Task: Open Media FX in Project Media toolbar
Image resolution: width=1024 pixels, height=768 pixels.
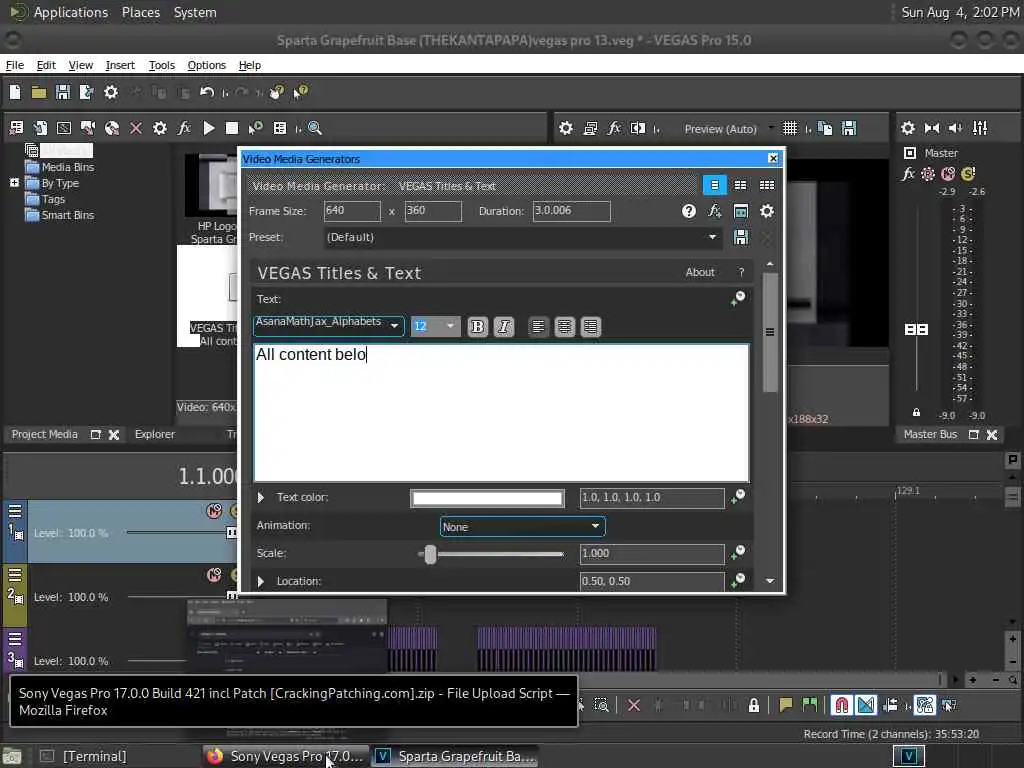Action: tap(184, 128)
